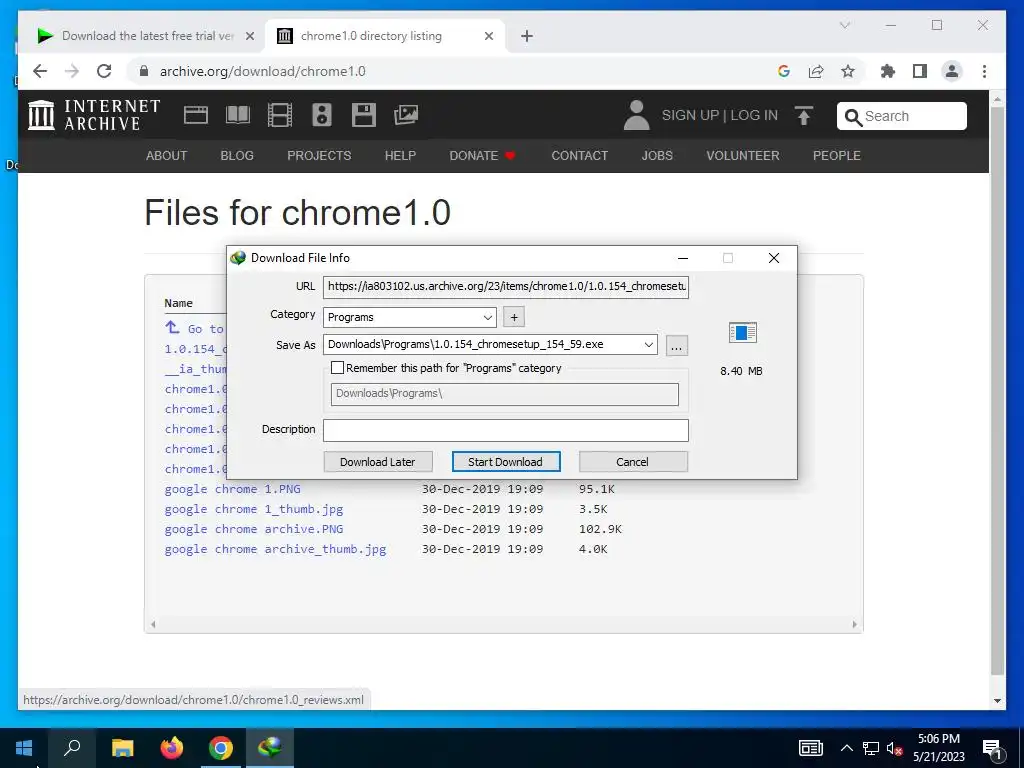
Task: Add a new category with the plus button
Action: 514,317
